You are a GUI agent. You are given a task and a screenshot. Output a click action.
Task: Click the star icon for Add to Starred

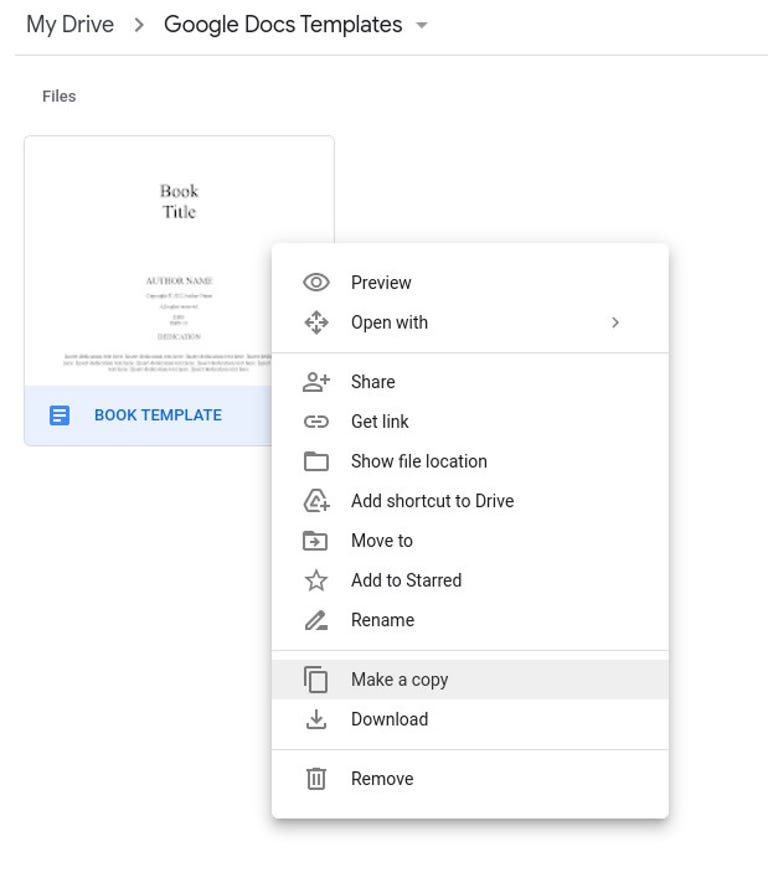point(316,581)
